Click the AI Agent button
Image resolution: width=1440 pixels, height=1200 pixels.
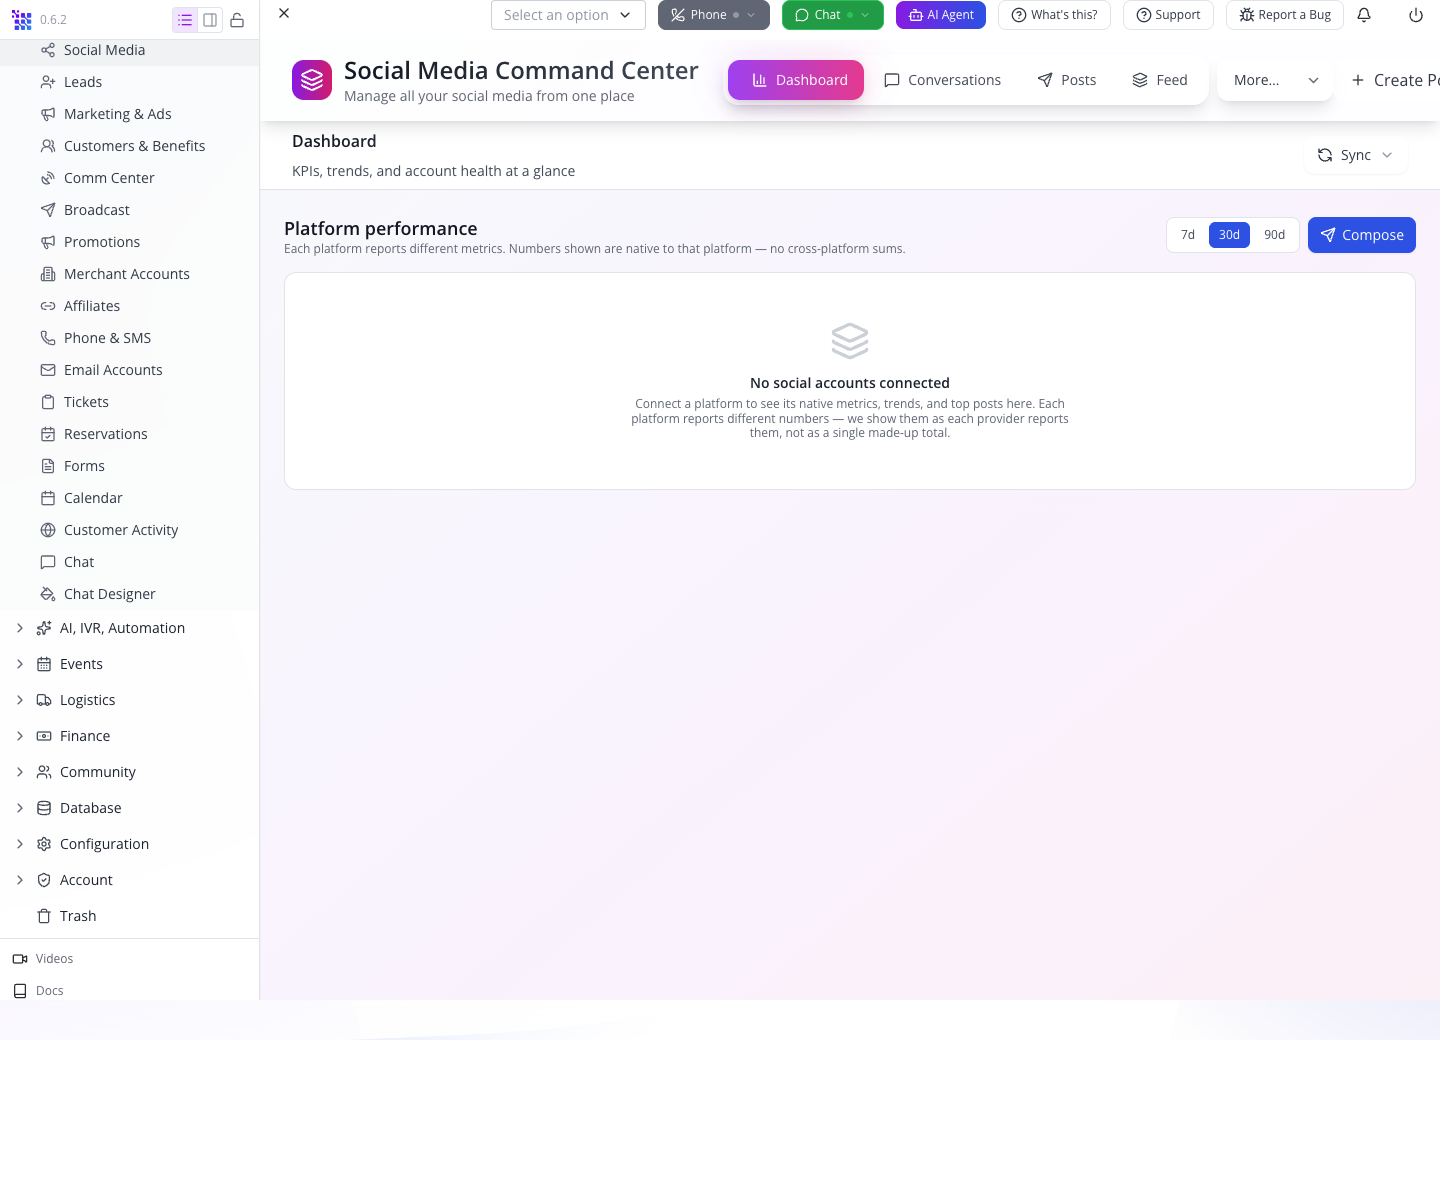(941, 15)
